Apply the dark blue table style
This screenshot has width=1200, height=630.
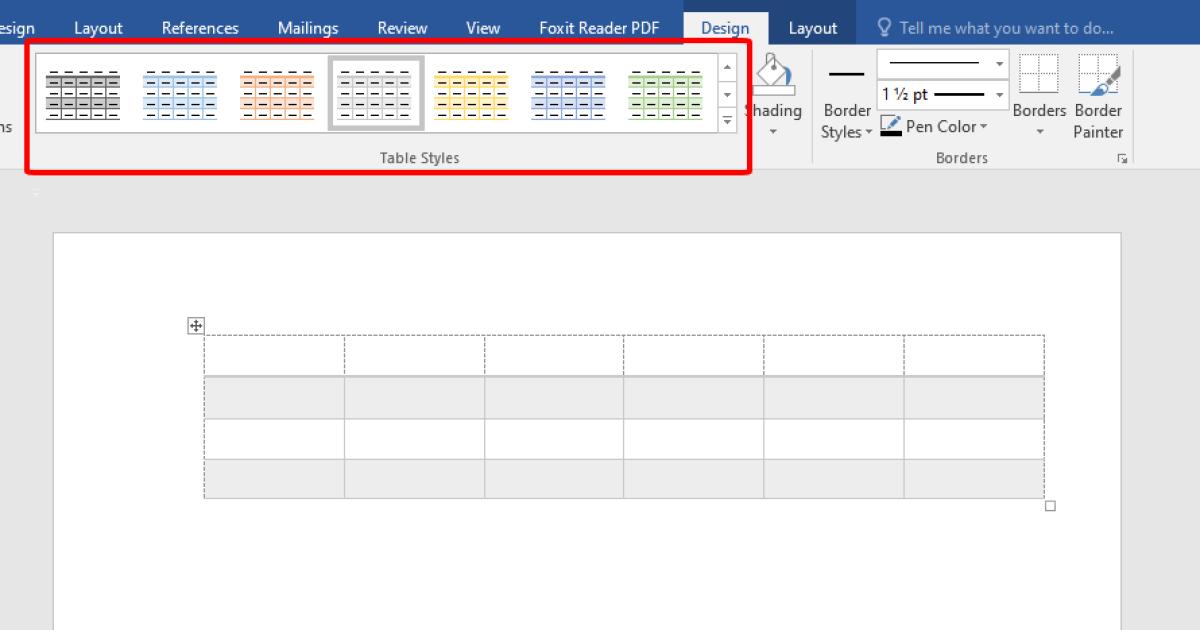point(569,94)
